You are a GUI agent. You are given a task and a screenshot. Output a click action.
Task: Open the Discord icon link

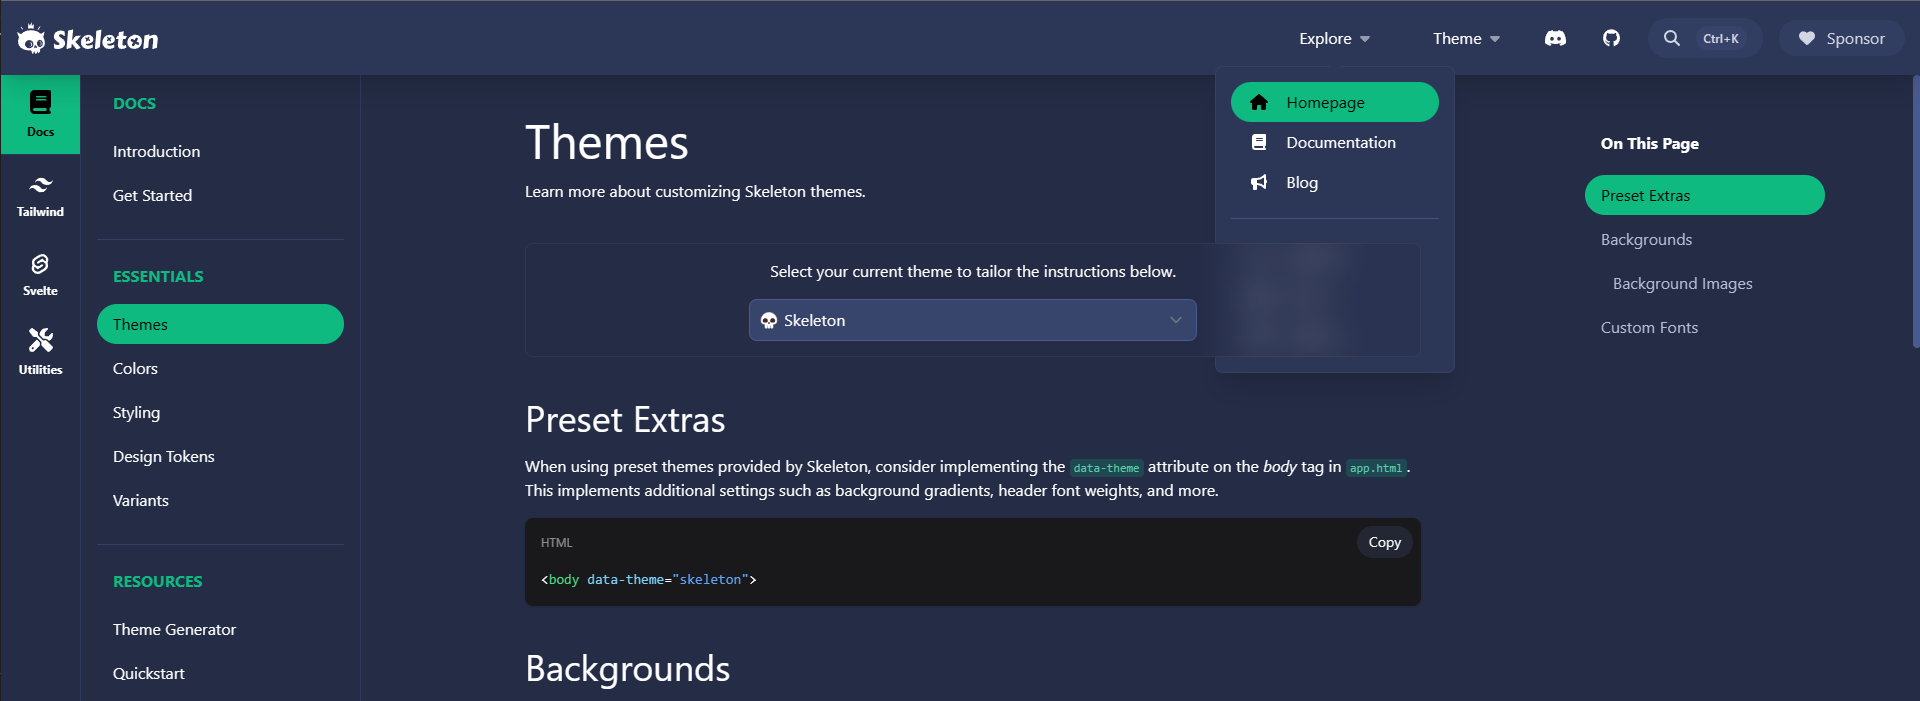[1555, 38]
